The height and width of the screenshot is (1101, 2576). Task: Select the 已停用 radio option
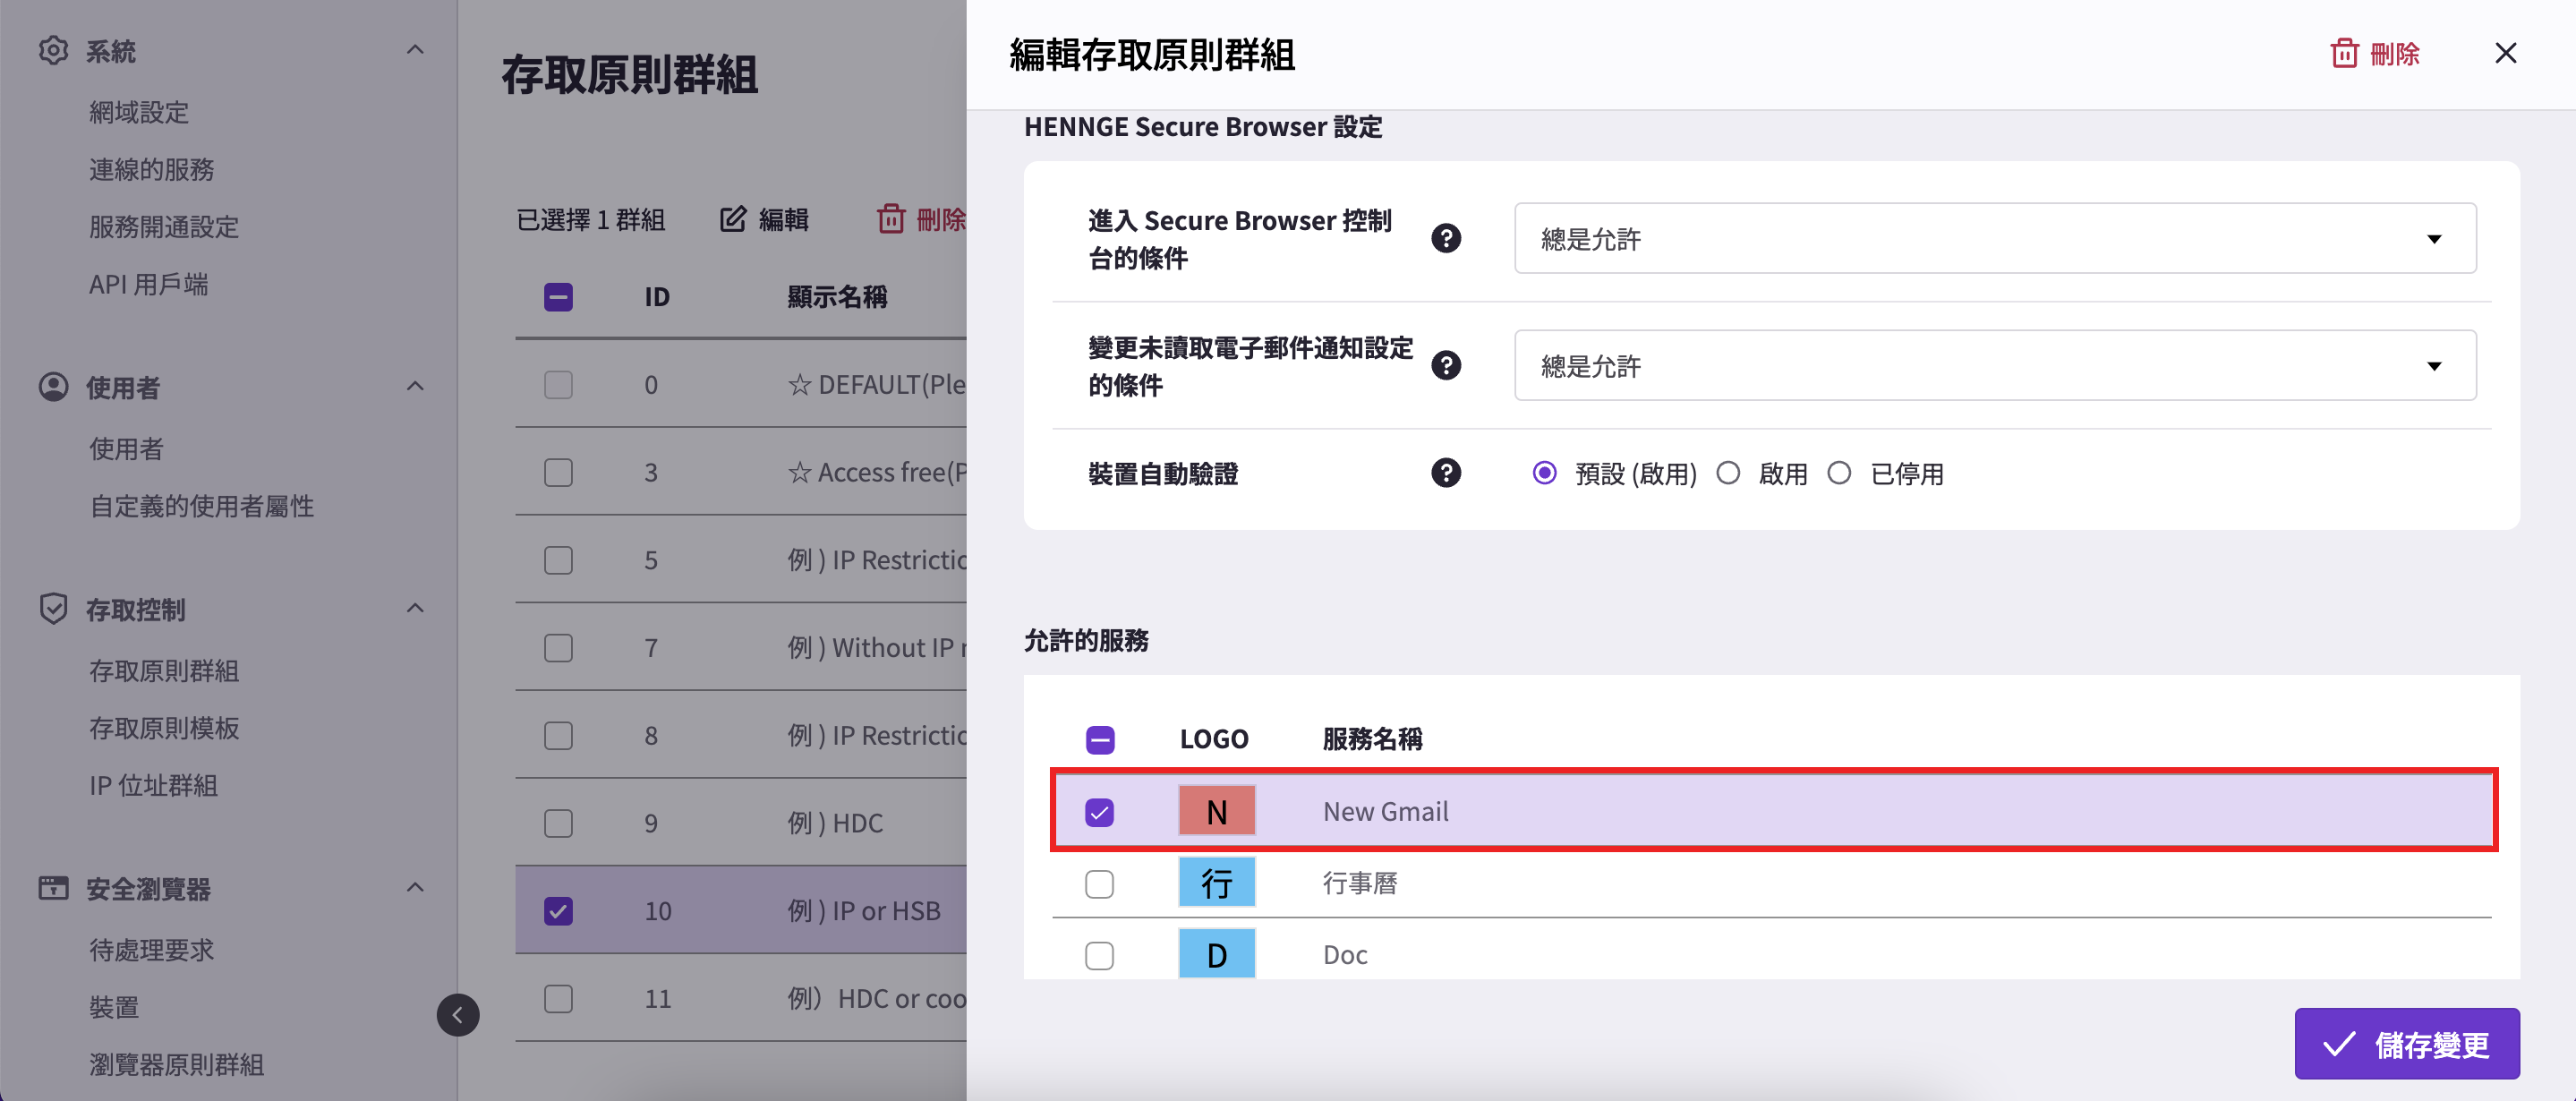tap(1838, 473)
